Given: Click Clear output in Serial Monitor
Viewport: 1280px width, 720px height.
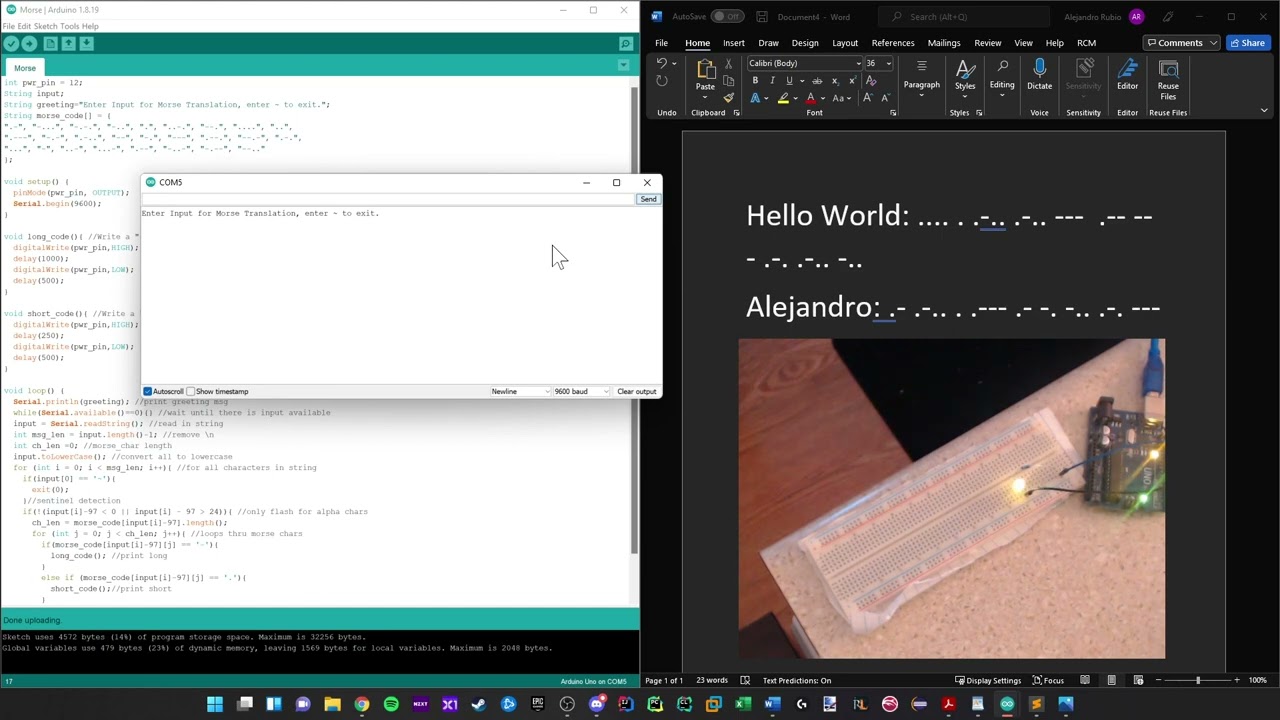Looking at the screenshot, I should pos(637,392).
